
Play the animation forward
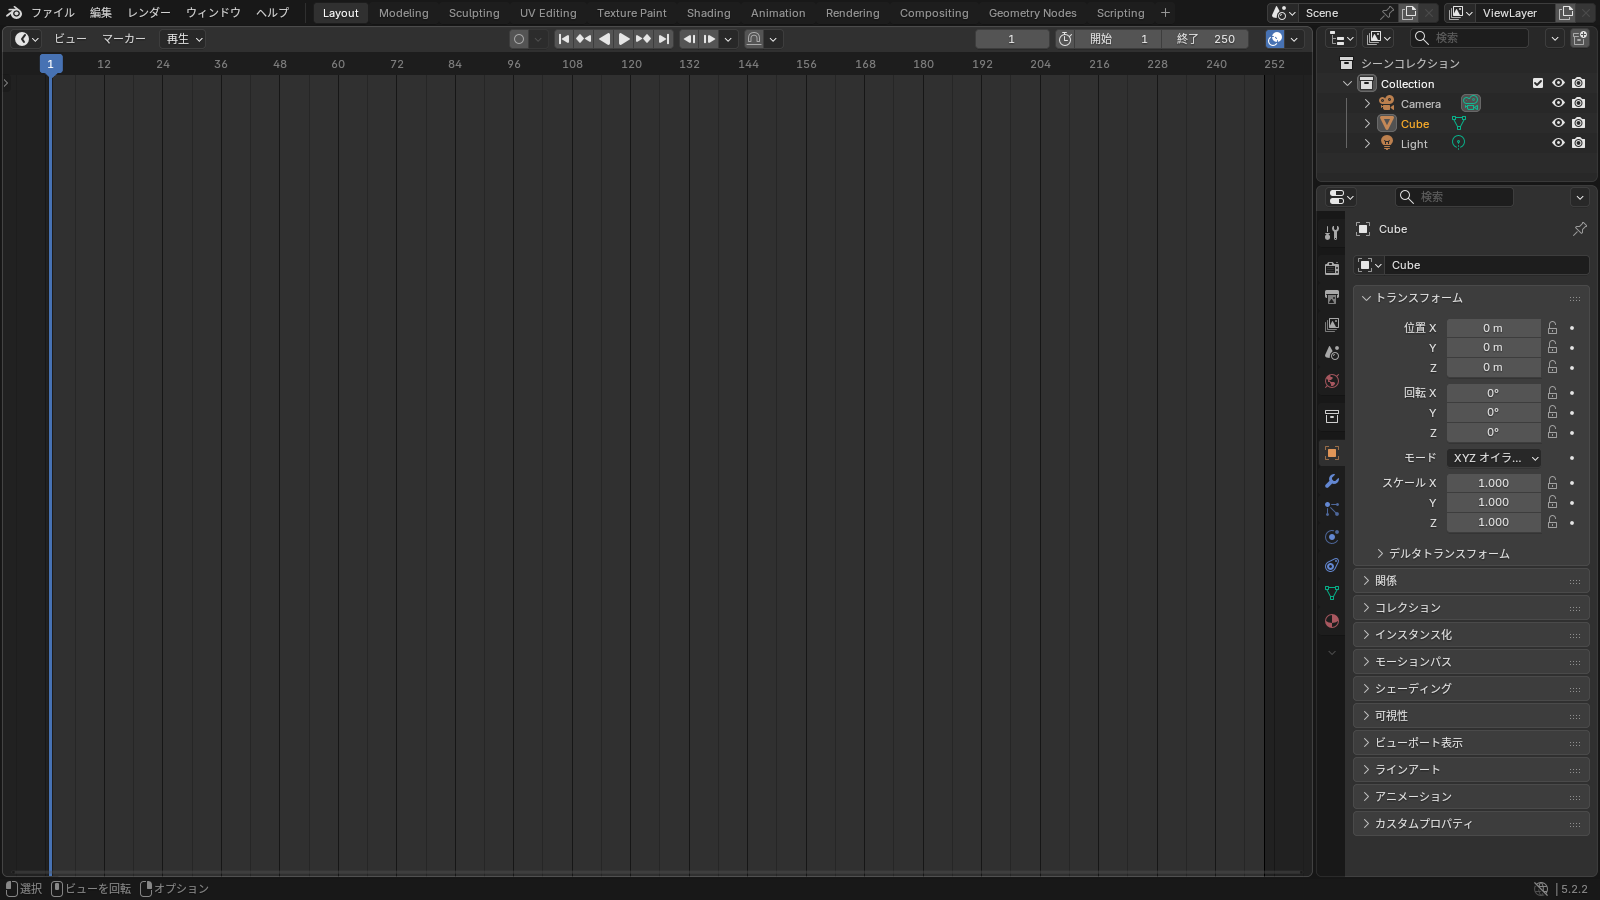pos(624,39)
